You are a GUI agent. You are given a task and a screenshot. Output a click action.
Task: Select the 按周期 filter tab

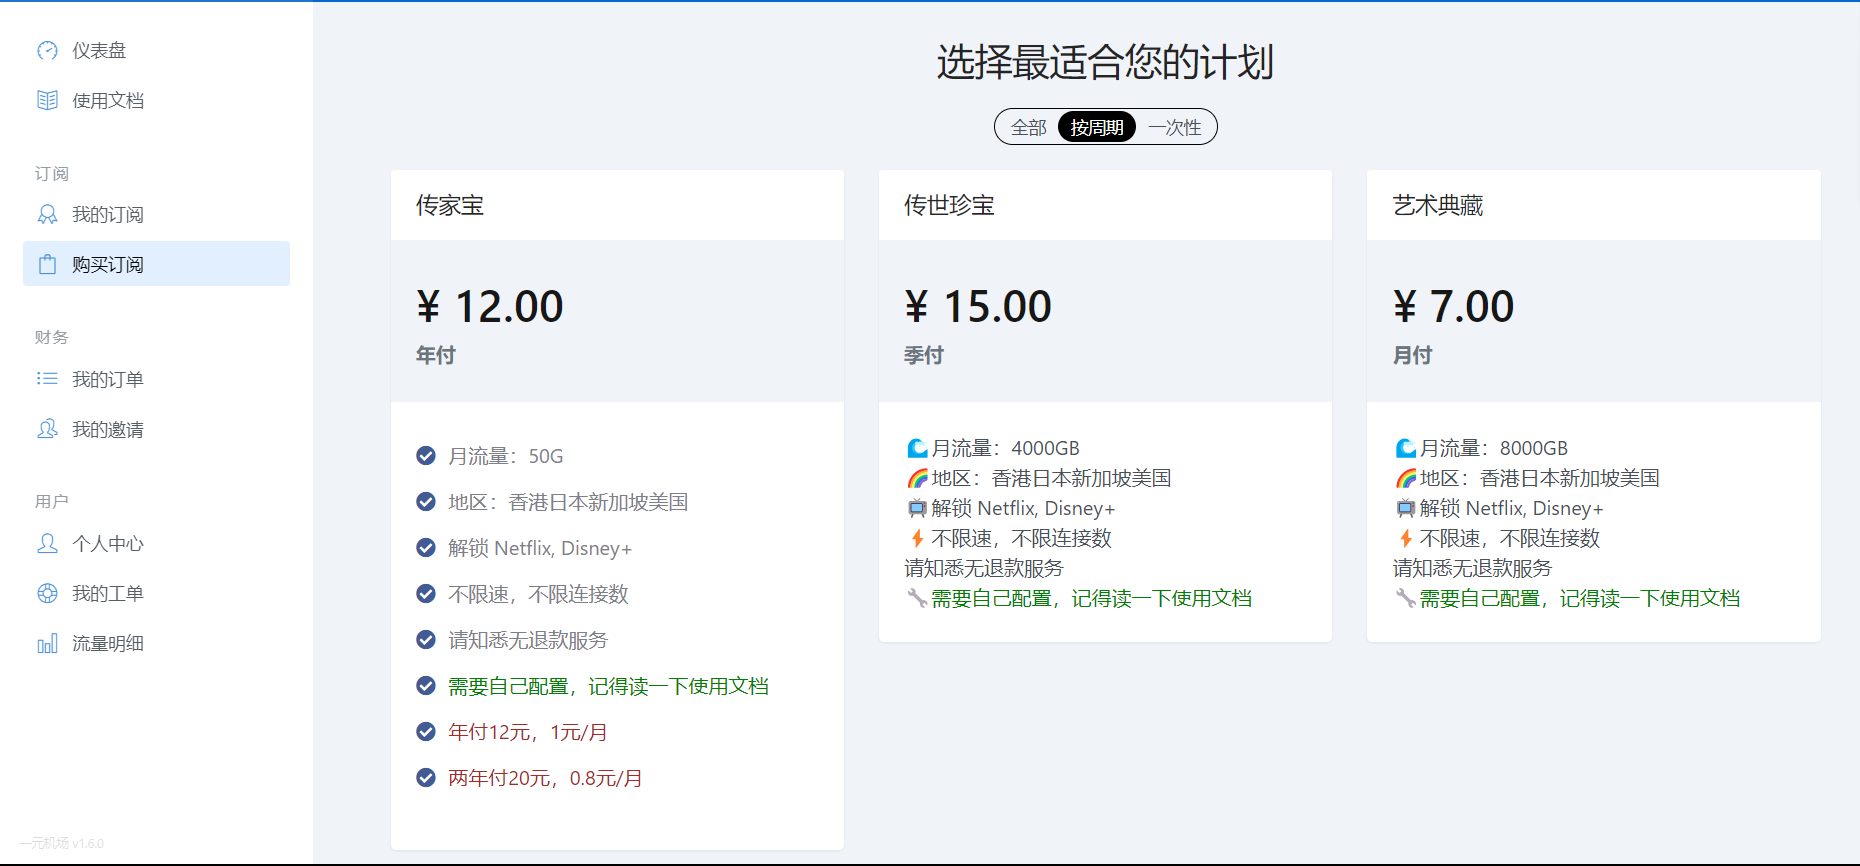click(1097, 128)
